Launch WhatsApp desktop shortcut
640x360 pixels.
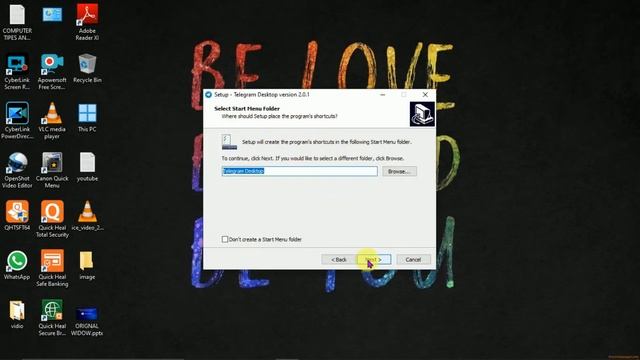click(17, 261)
